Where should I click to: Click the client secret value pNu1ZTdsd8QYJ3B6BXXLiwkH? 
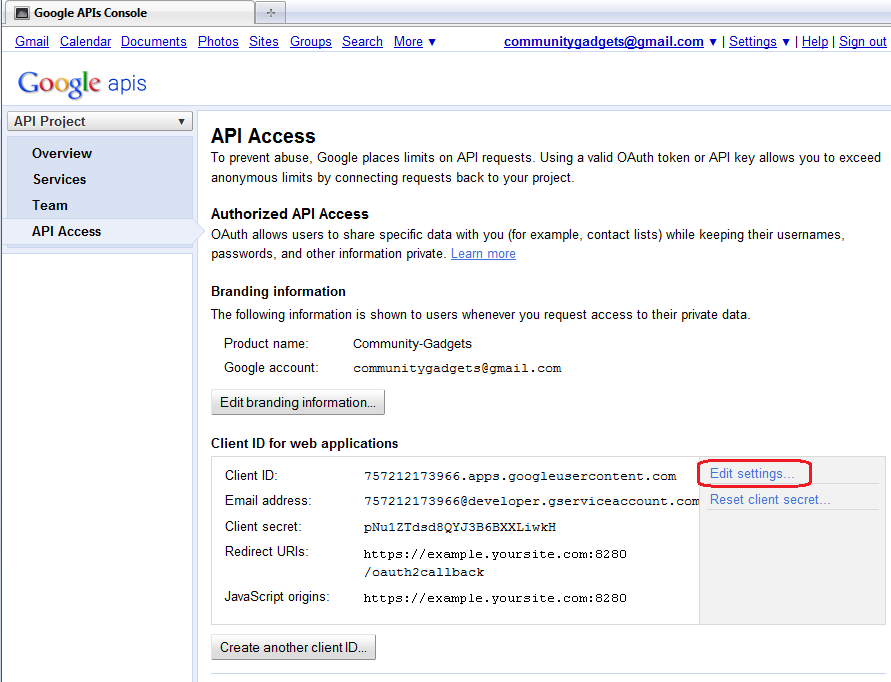[x=460, y=527]
